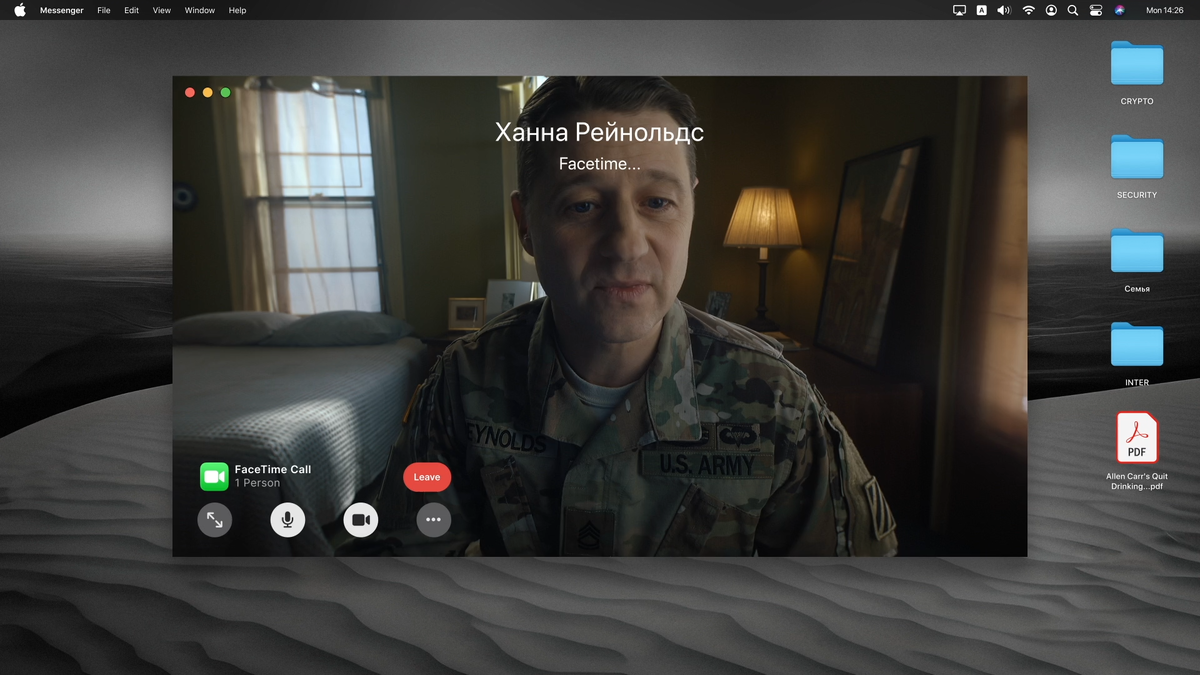Close the FaceTime call window
This screenshot has width=1200, height=675.
pyautogui.click(x=190, y=92)
